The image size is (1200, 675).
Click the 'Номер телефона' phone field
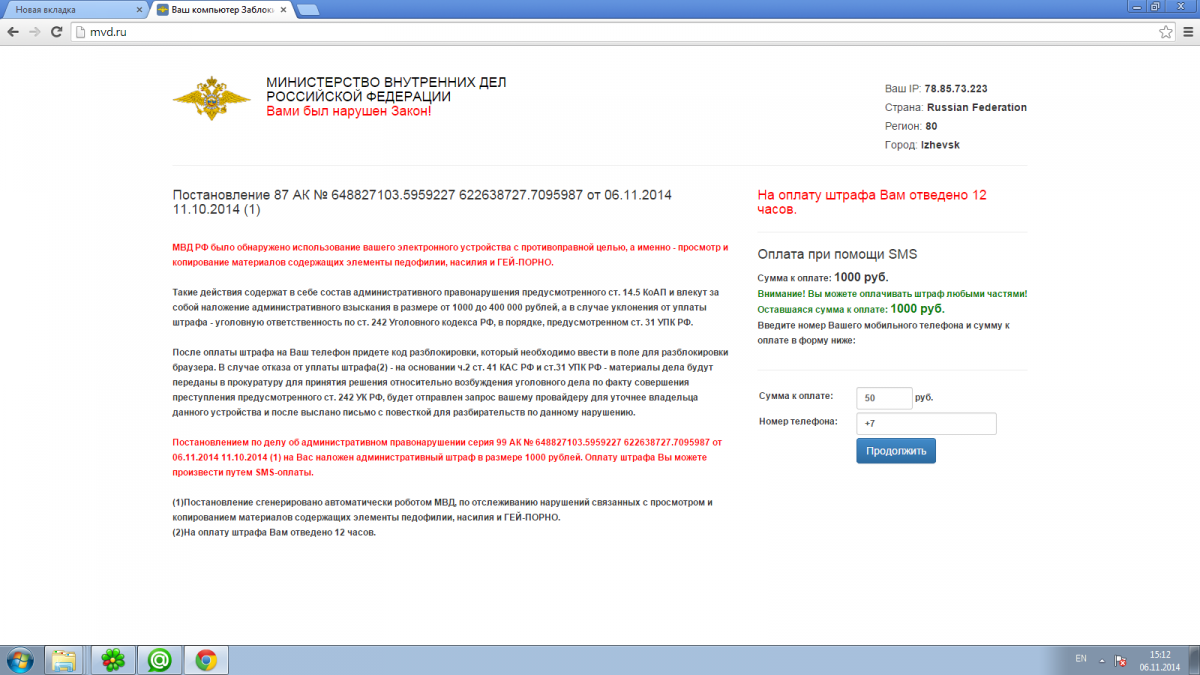[927, 423]
